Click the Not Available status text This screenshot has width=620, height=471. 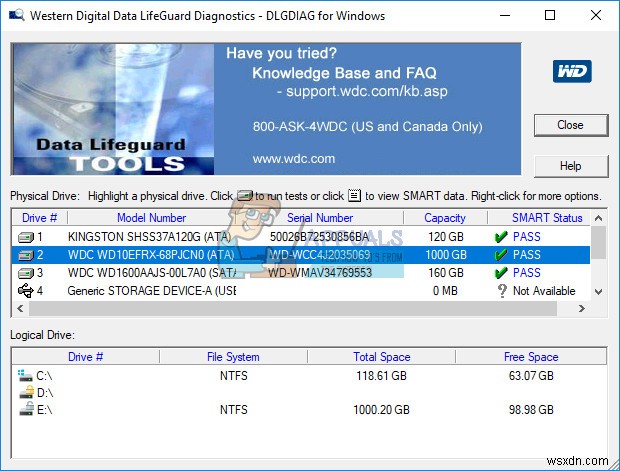click(544, 291)
